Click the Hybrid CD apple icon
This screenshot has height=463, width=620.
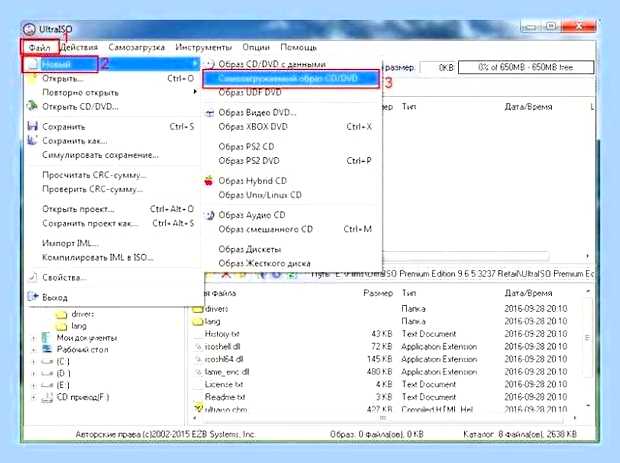click(x=209, y=181)
